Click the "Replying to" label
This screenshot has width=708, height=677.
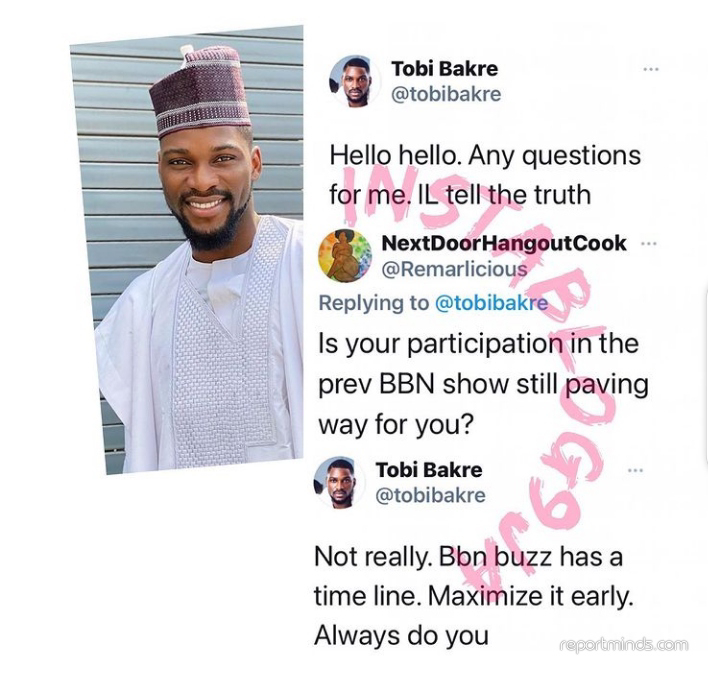point(374,303)
